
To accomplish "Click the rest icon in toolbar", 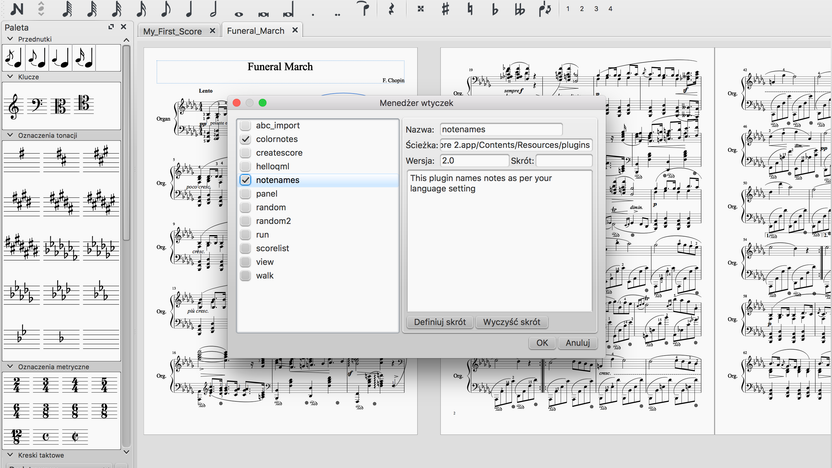I will pos(392,9).
